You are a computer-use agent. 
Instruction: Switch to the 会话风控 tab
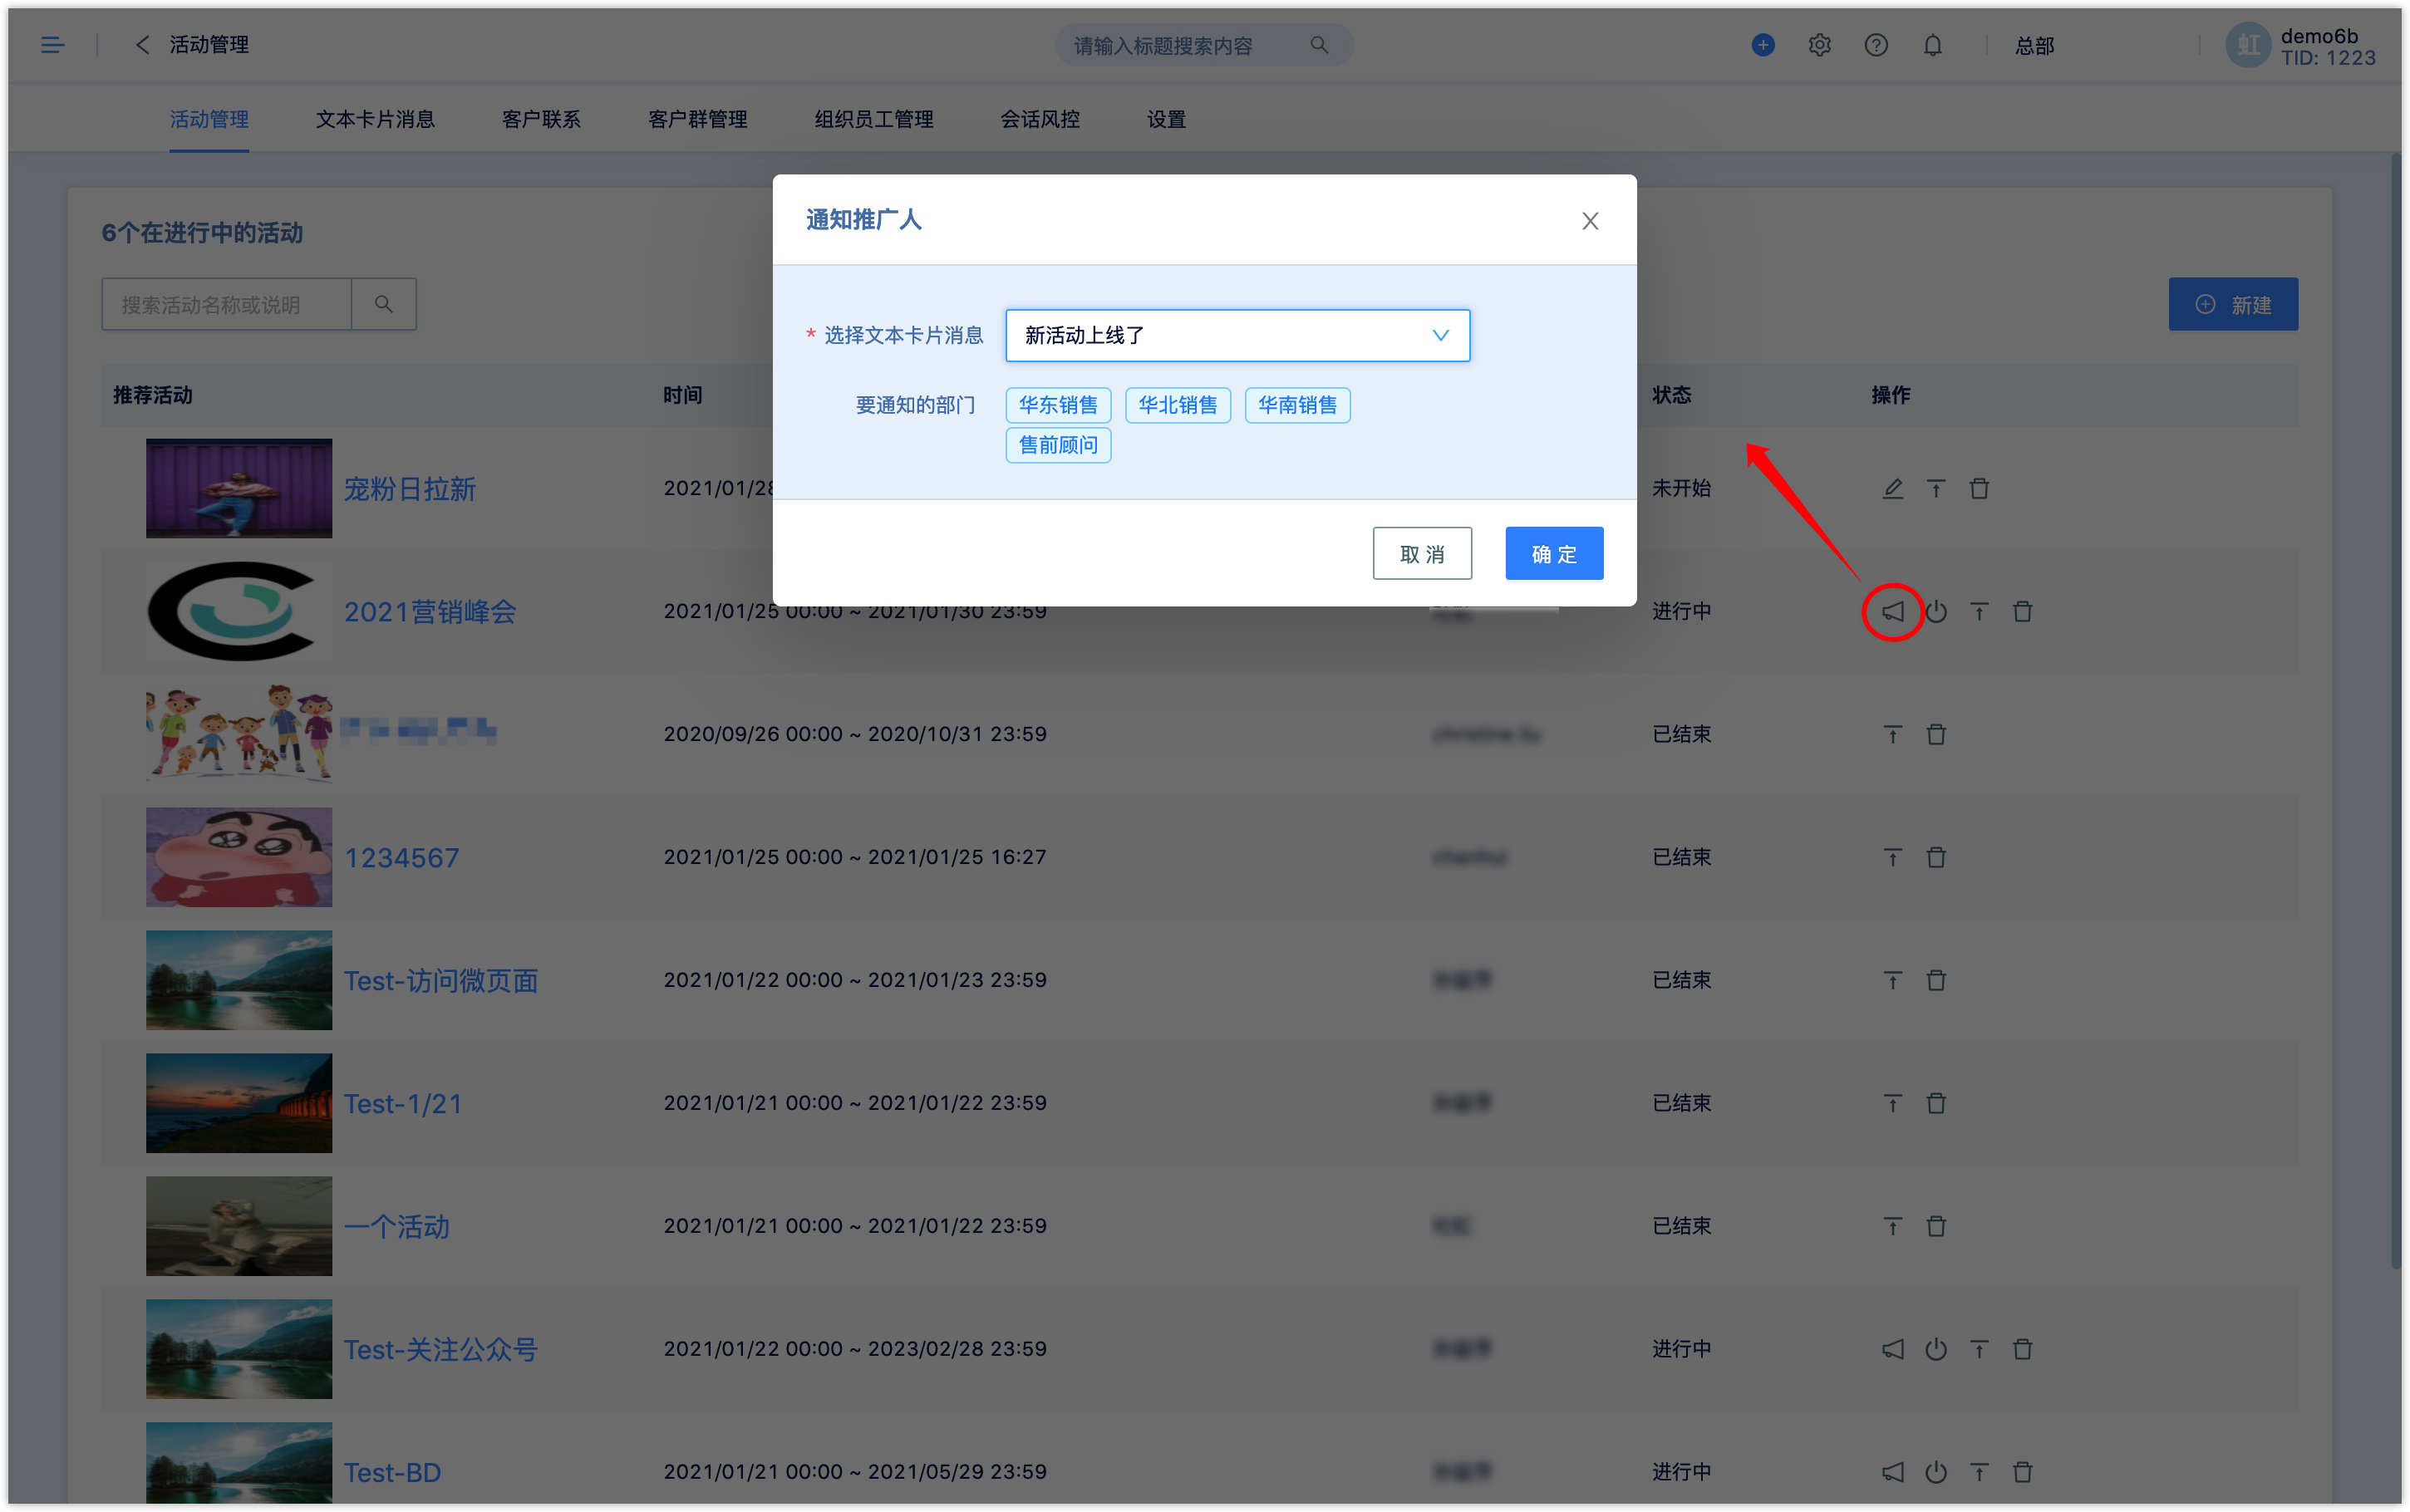pyautogui.click(x=1040, y=120)
